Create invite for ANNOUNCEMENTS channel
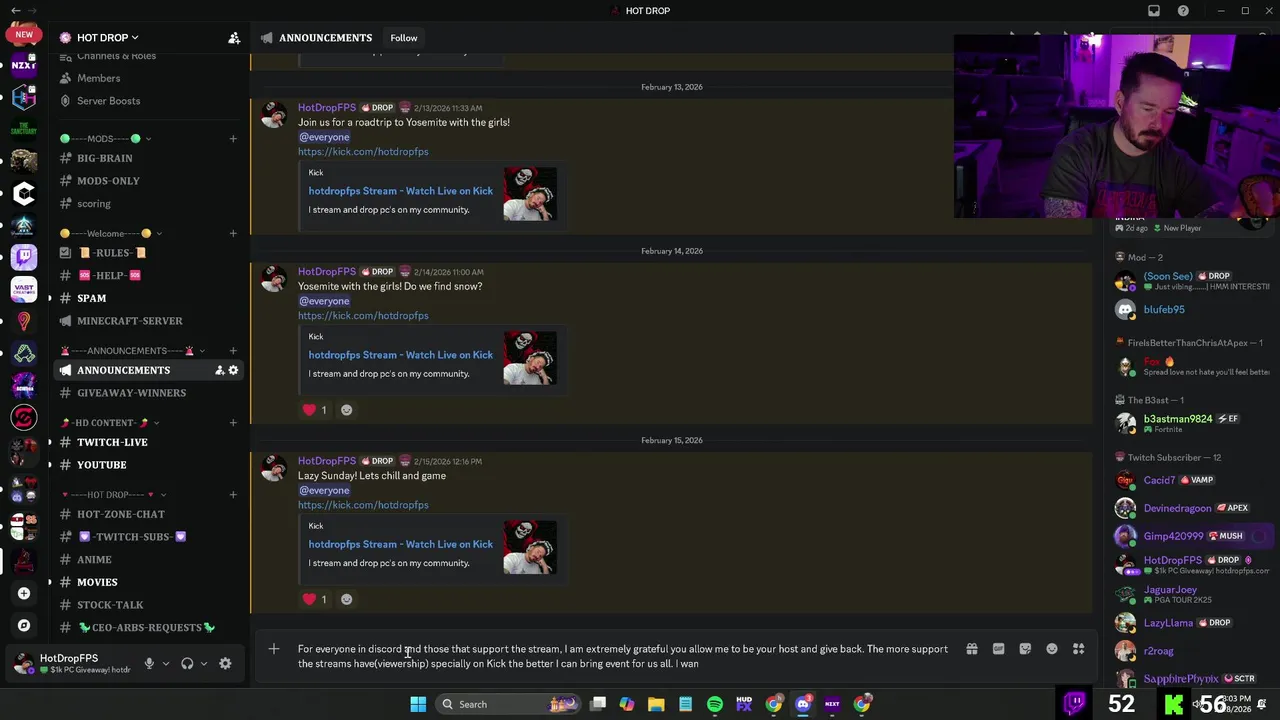Viewport: 1280px width, 720px height. tap(219, 370)
